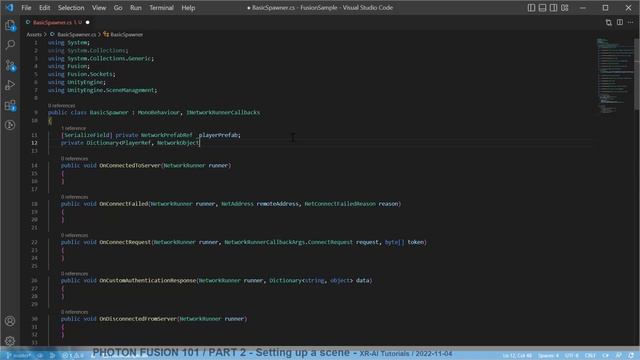Open the Extensions view
This screenshot has height=360, width=640.
coord(10,105)
